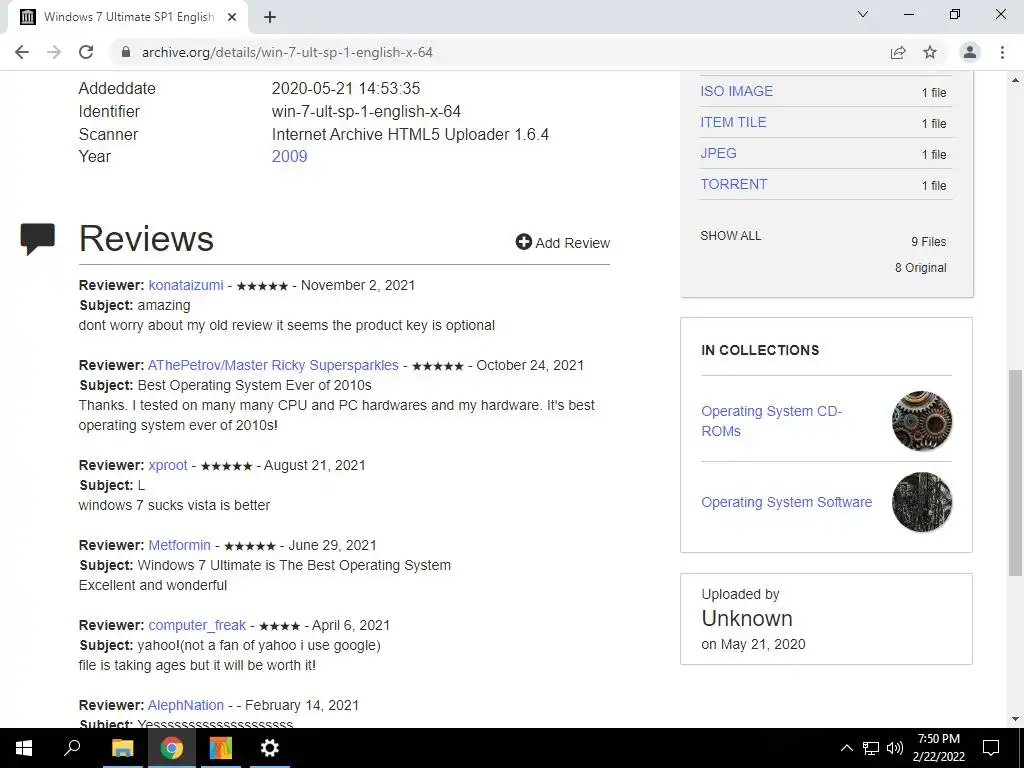The image size is (1024, 768).
Task: Open reviewer konataizumi's profile
Action: [x=186, y=285]
